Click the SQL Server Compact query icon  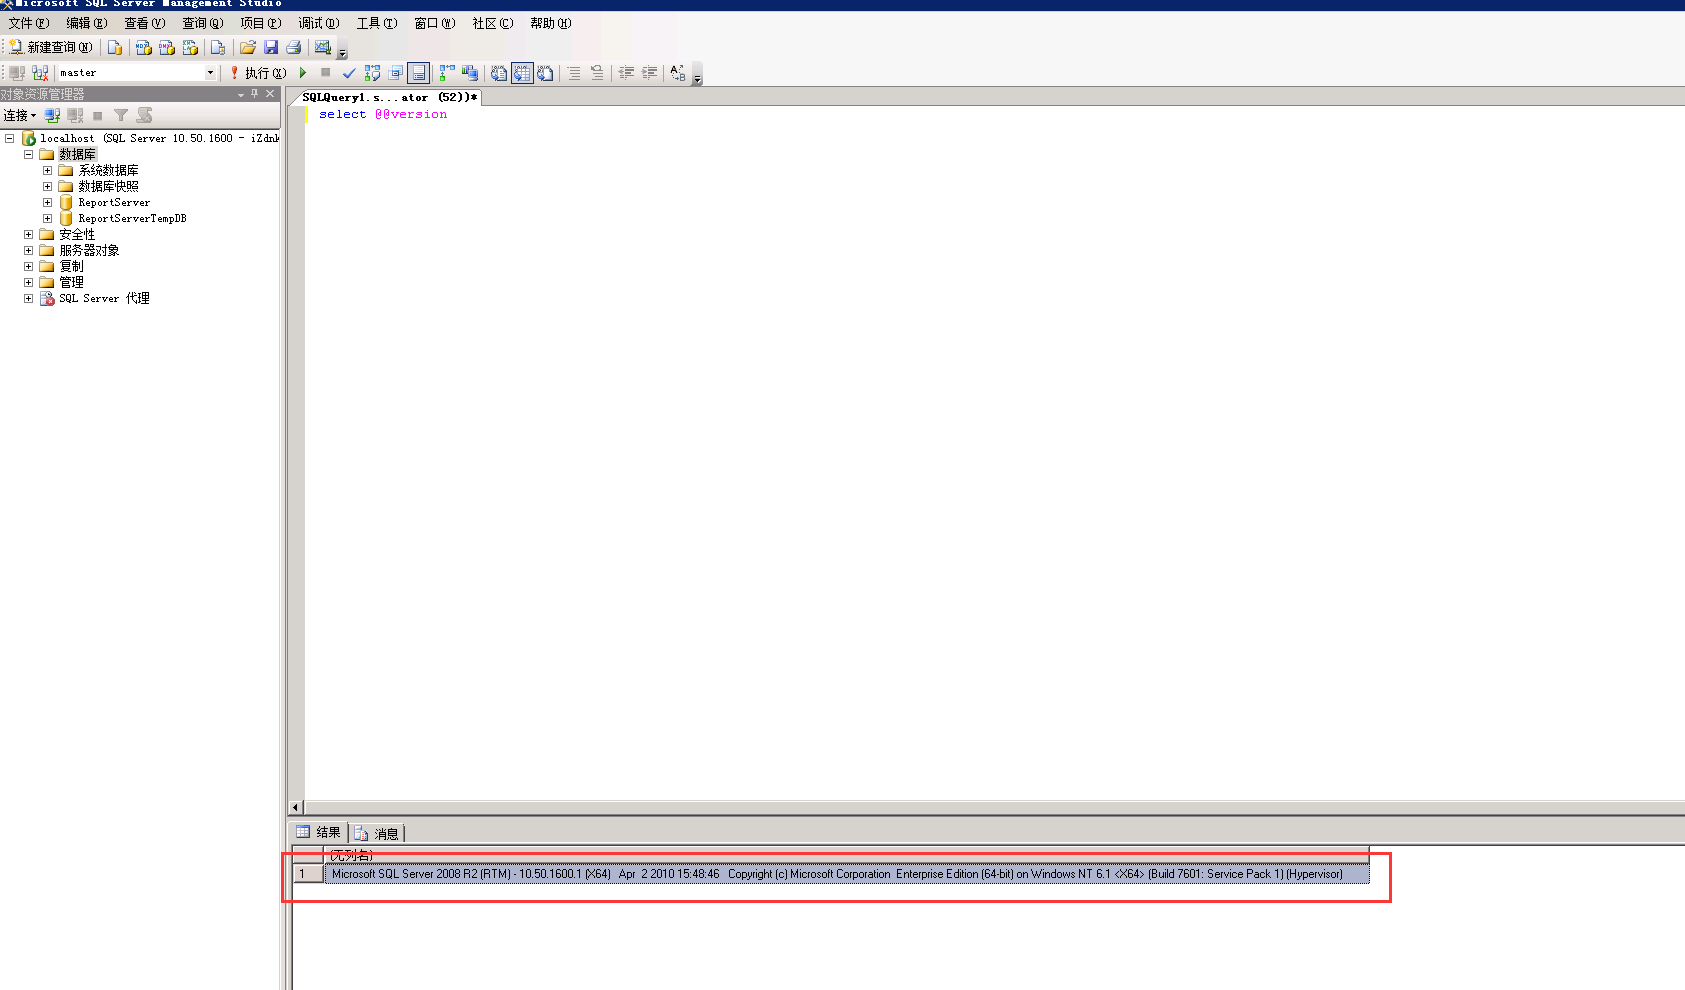point(218,47)
